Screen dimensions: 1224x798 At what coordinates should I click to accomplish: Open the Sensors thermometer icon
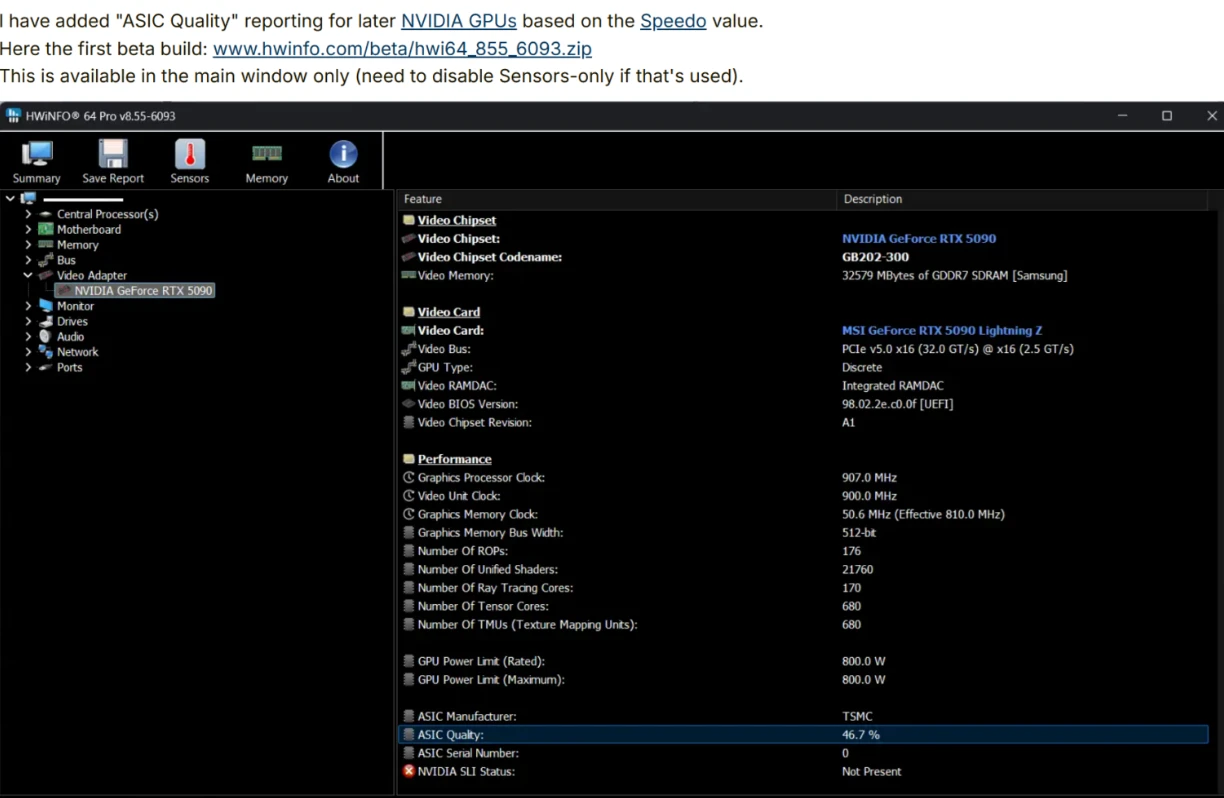click(190, 154)
